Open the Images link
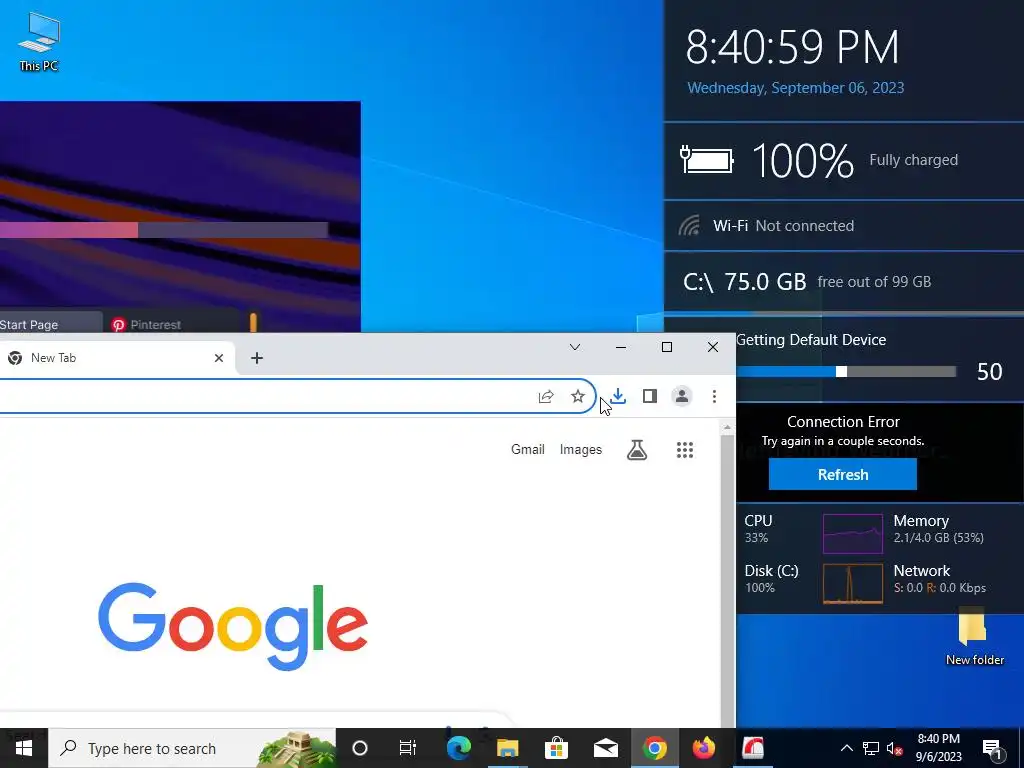This screenshot has height=768, width=1024. click(581, 449)
